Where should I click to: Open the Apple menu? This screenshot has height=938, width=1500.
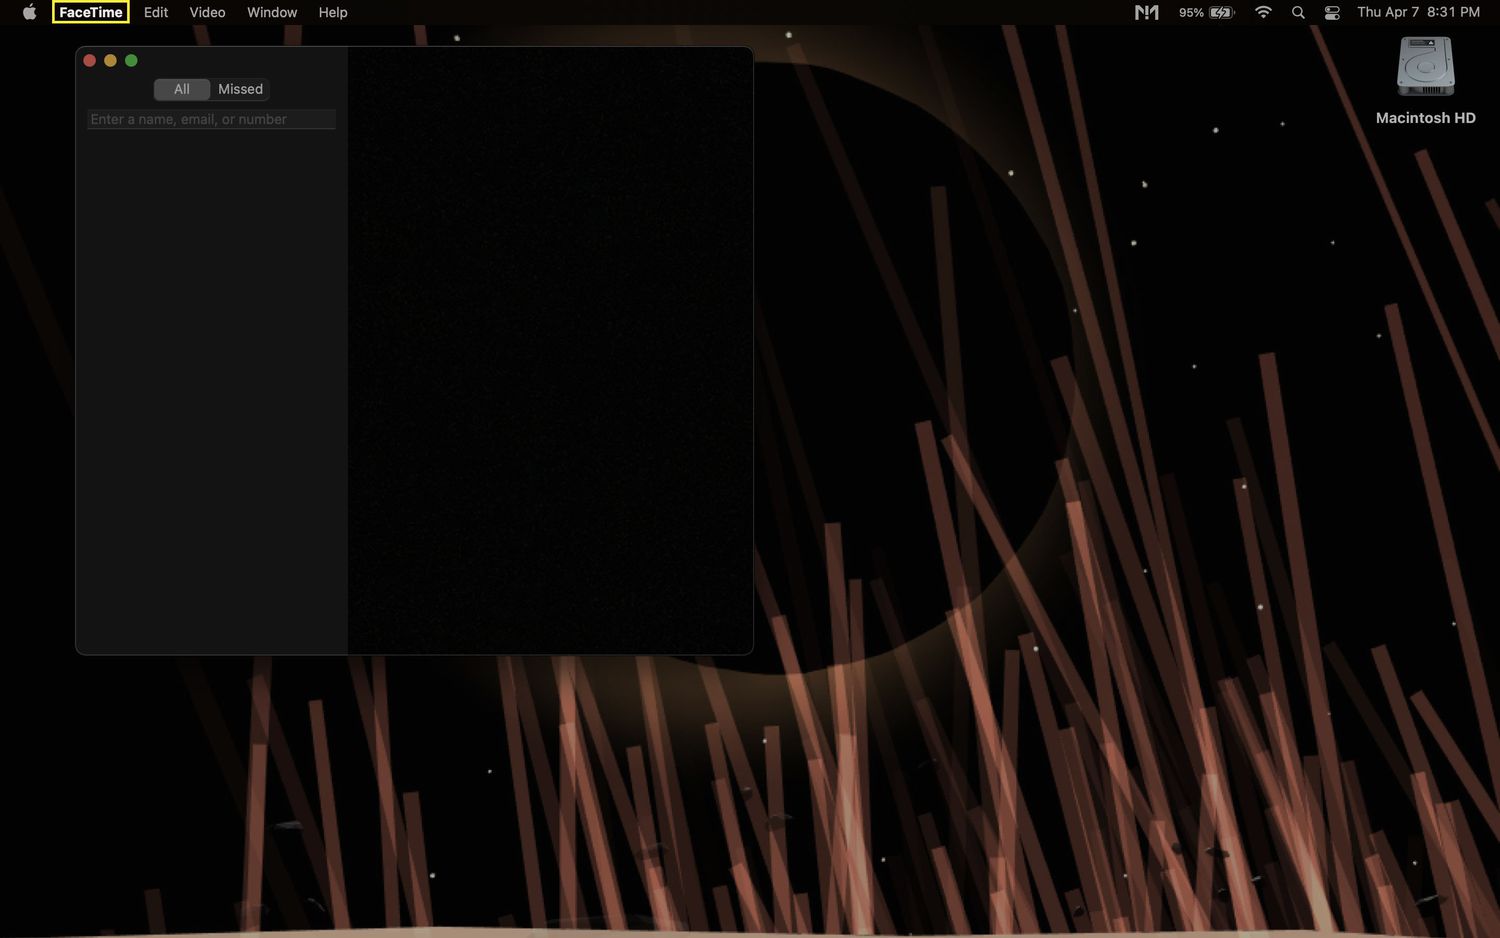[29, 12]
